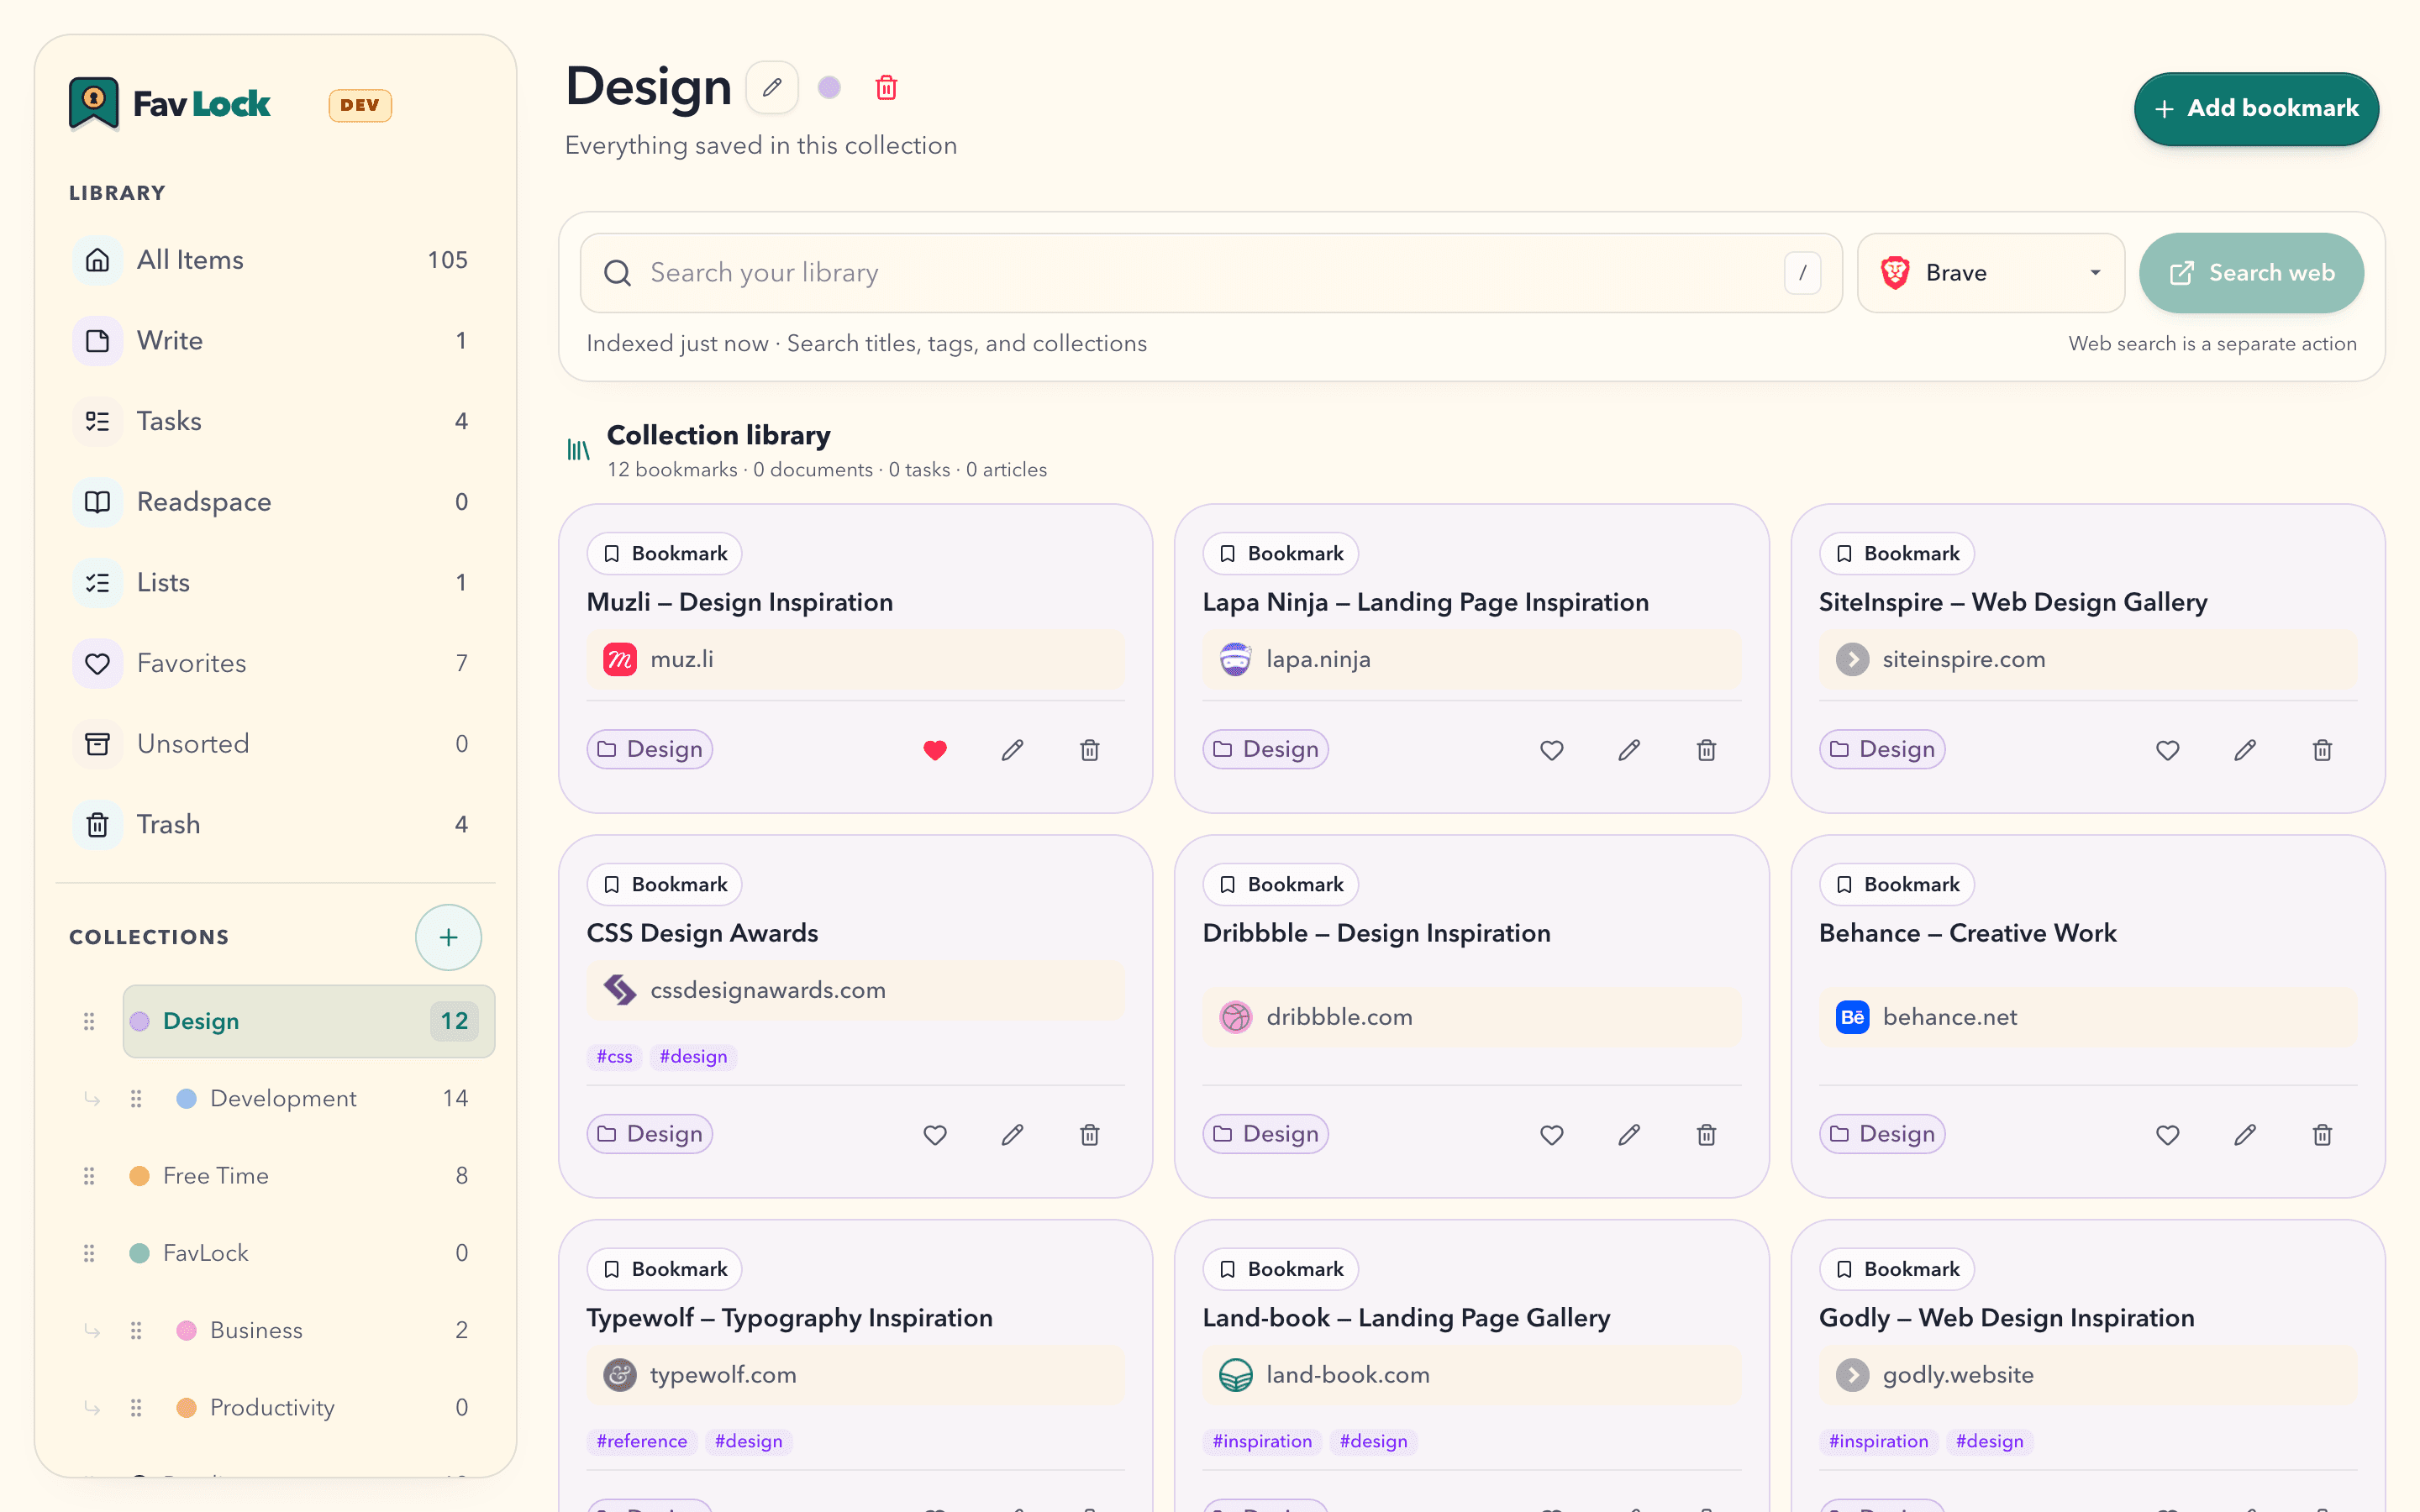Click the Search web button
2420x1512 pixels.
coord(2251,273)
